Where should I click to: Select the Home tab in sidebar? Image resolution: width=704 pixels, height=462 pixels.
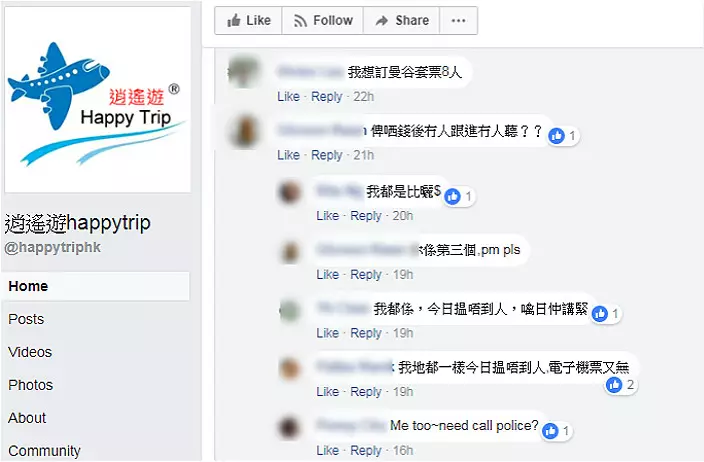[95, 286]
